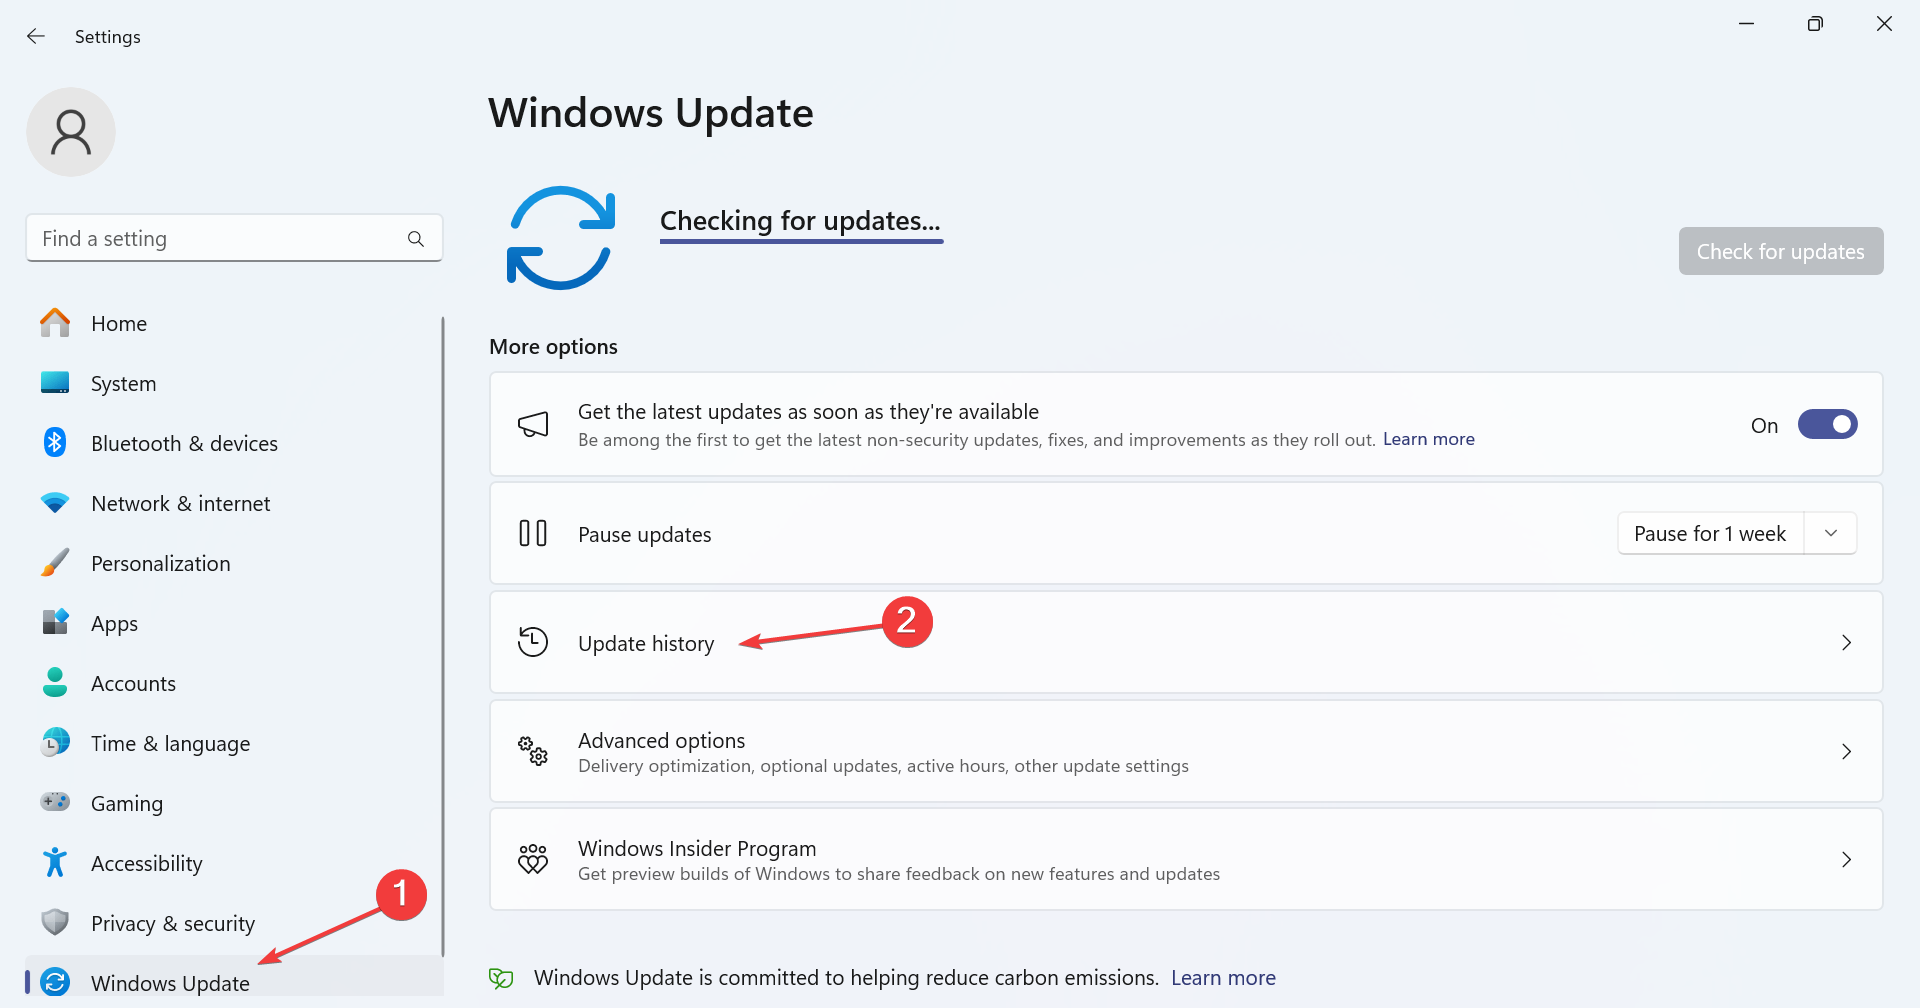Screen dimensions: 1920x1008
Task: Open Accounts settings
Action: pos(233,683)
